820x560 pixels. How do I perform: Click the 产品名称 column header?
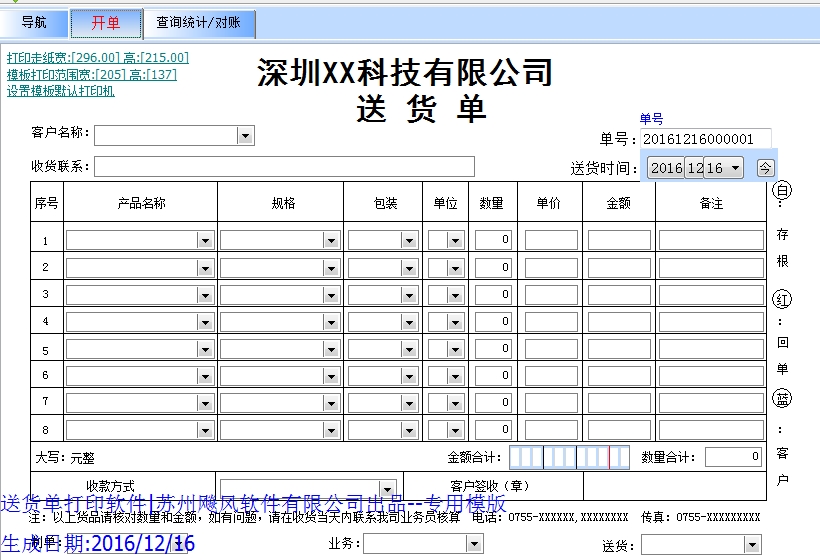(141, 203)
